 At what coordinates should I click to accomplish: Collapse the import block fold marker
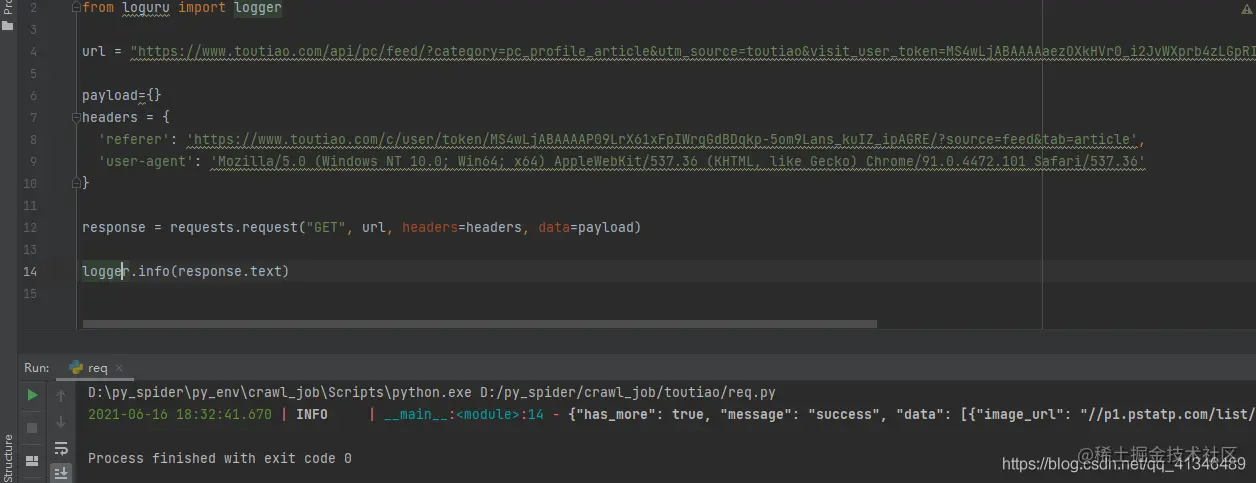tap(77, 8)
